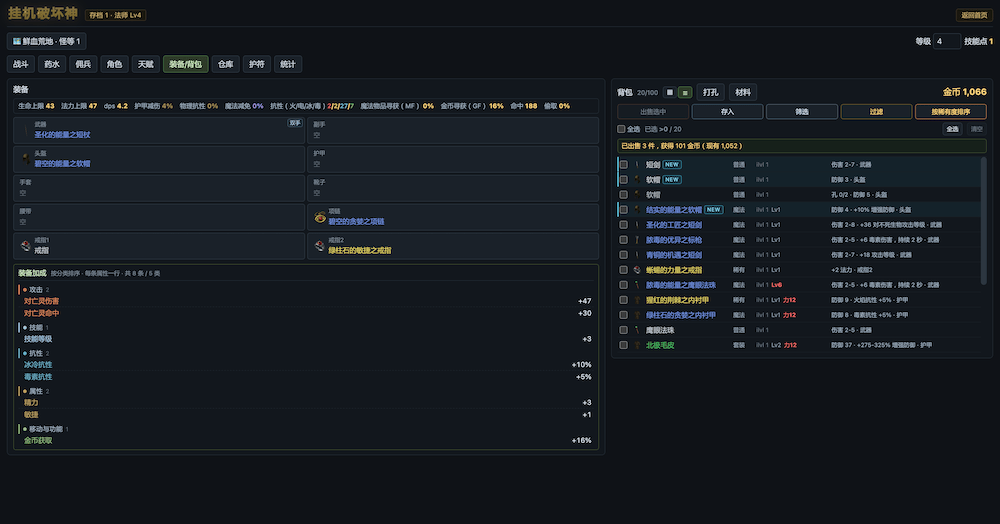
Task: Click the plain 鹰眼法珠 item icon
Action: [636, 330]
